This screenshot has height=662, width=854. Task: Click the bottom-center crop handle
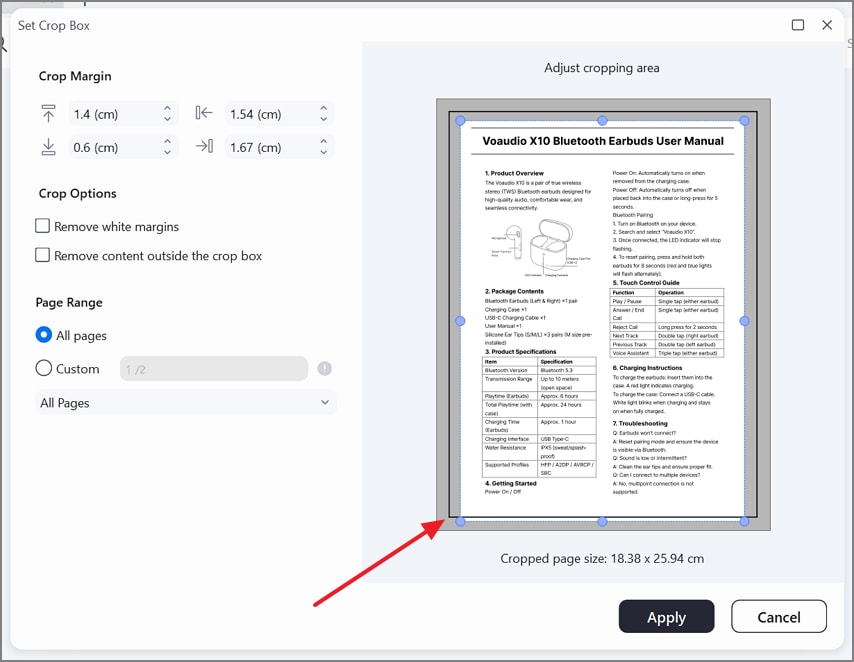(602, 521)
